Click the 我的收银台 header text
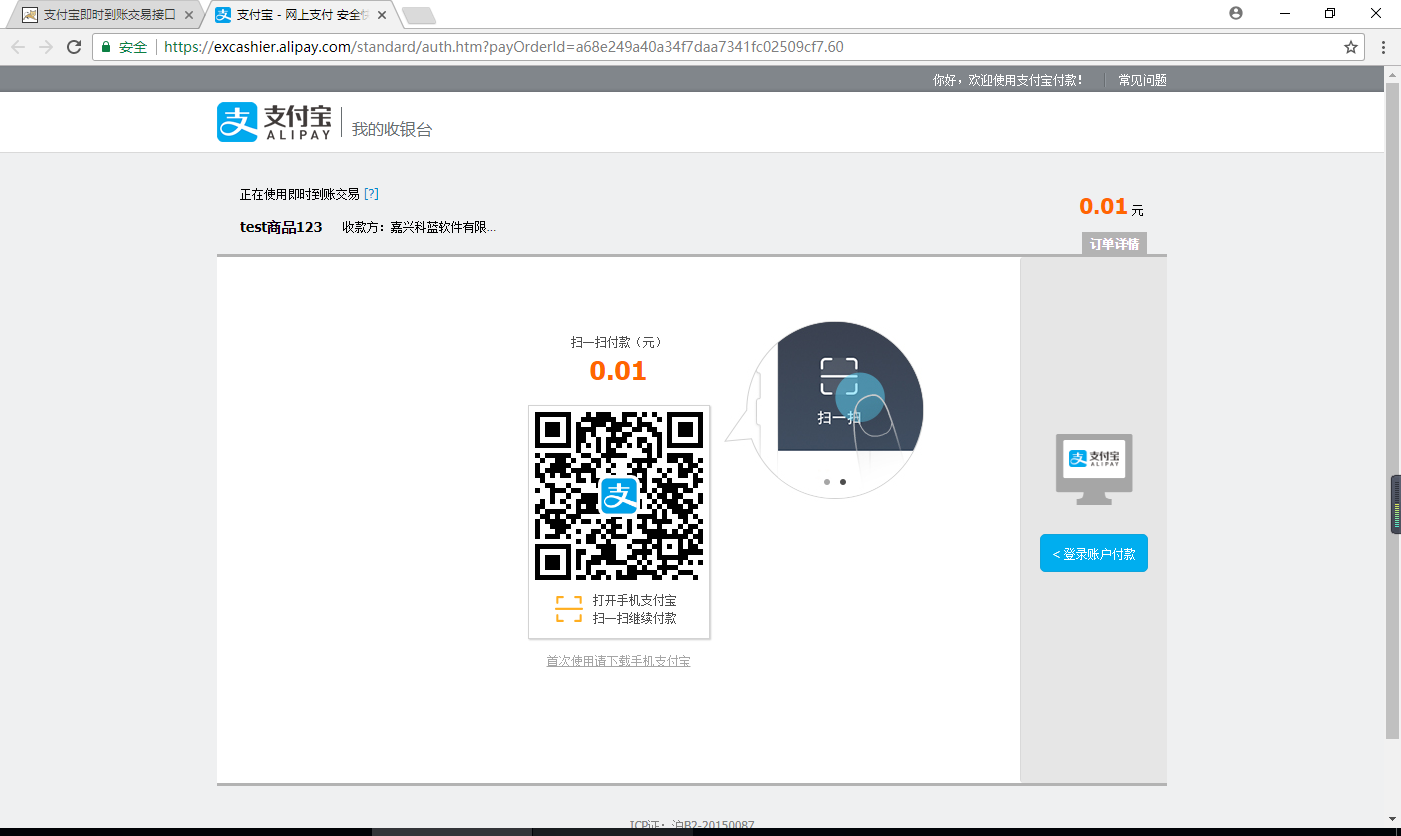Image resolution: width=1401 pixels, height=836 pixels. click(x=392, y=129)
